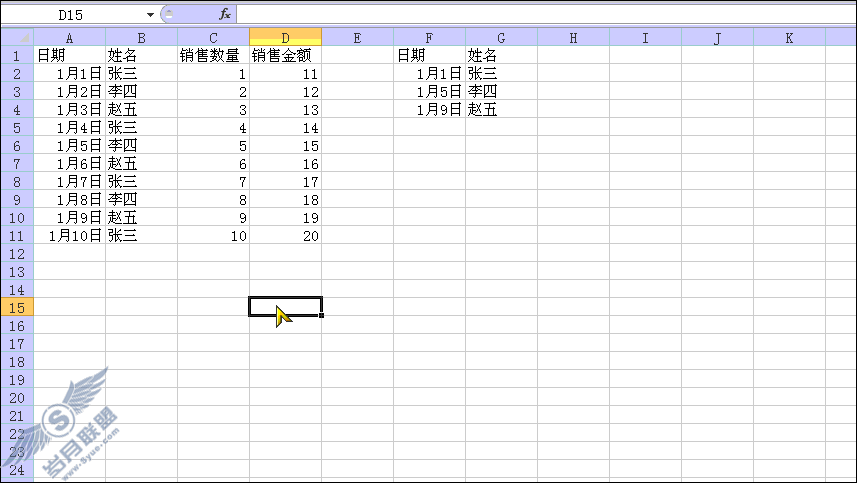Select row 11 header

(17, 235)
